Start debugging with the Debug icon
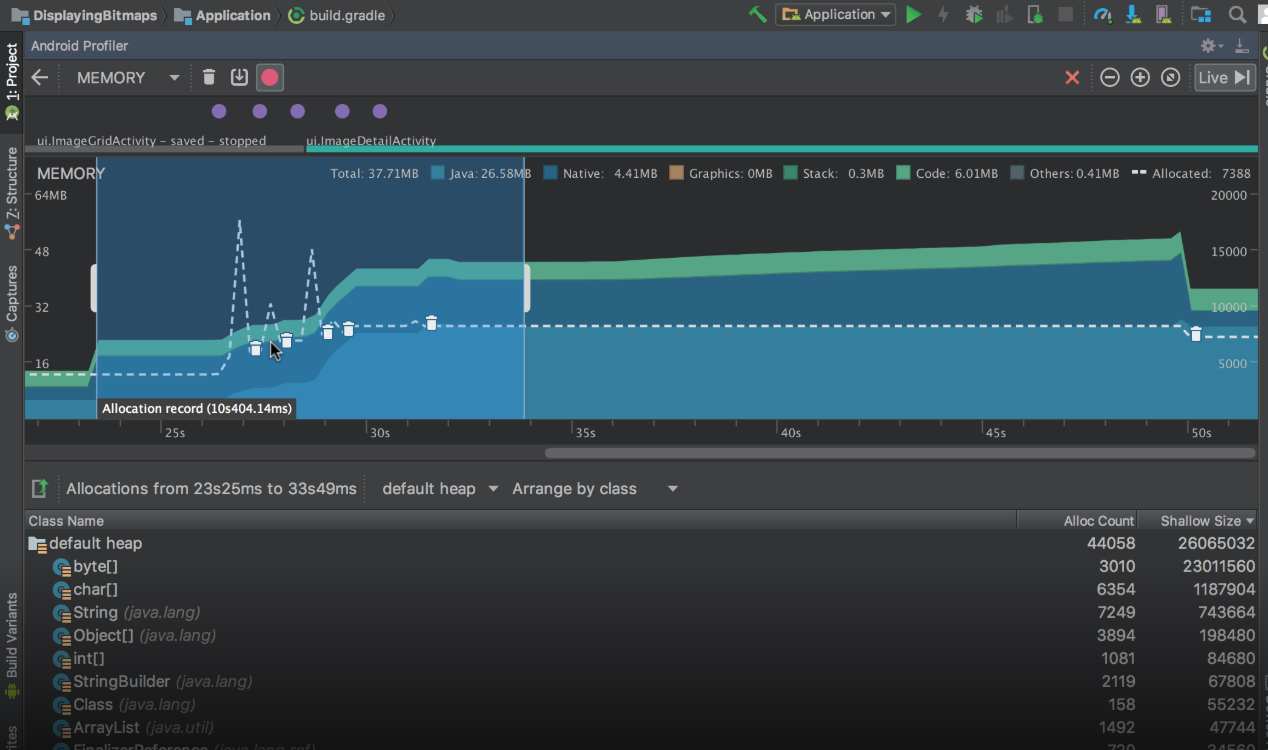Image resolution: width=1268 pixels, height=750 pixels. coord(973,15)
